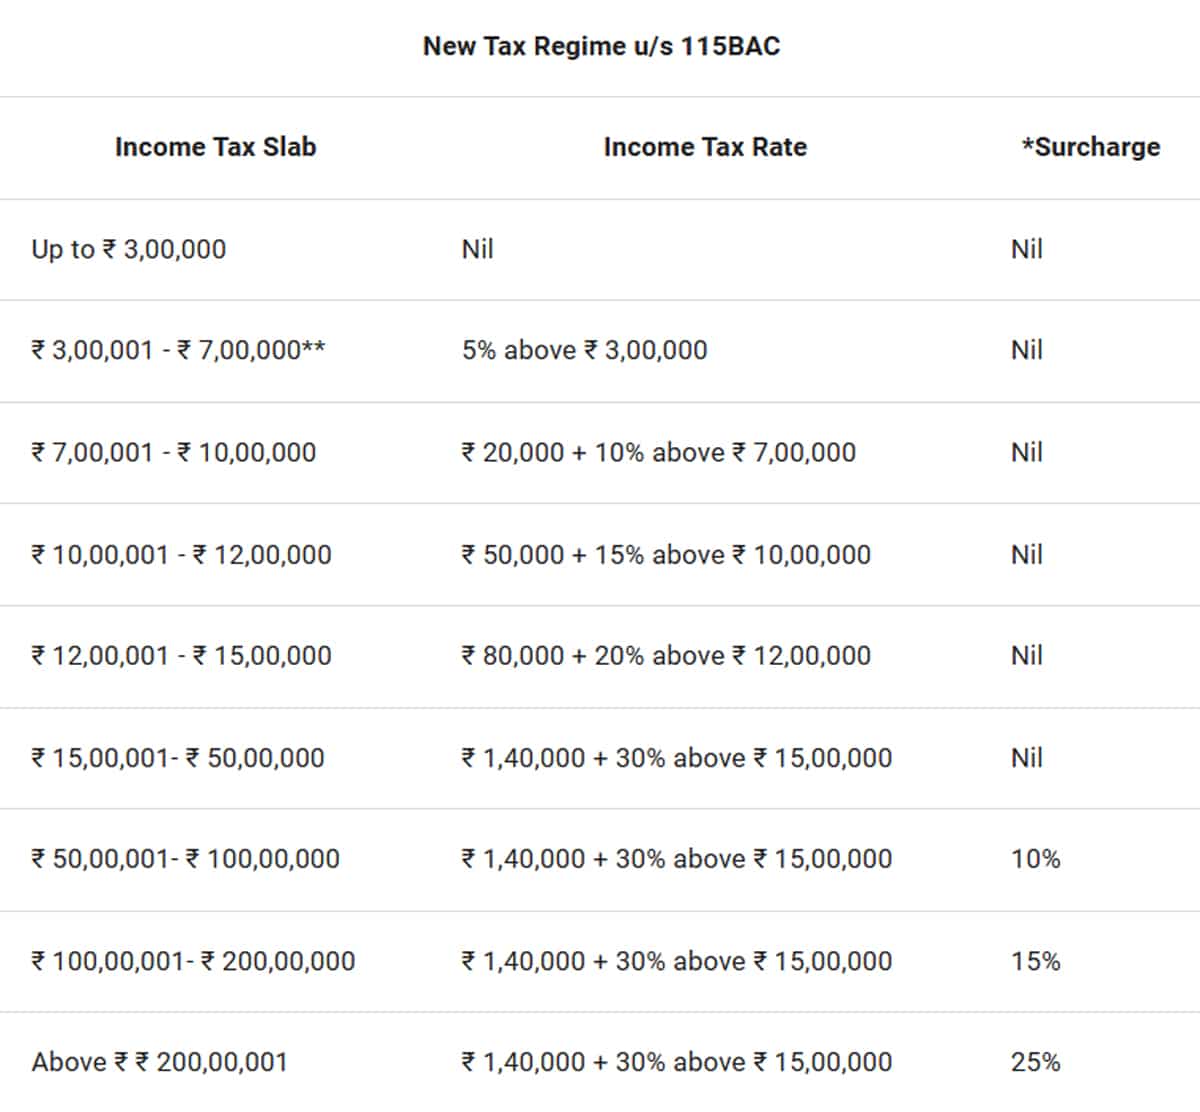This screenshot has width=1200, height=1112.
Task: Click the 'Up to ₹ 3,00,000' slab cell
Action: click(129, 249)
